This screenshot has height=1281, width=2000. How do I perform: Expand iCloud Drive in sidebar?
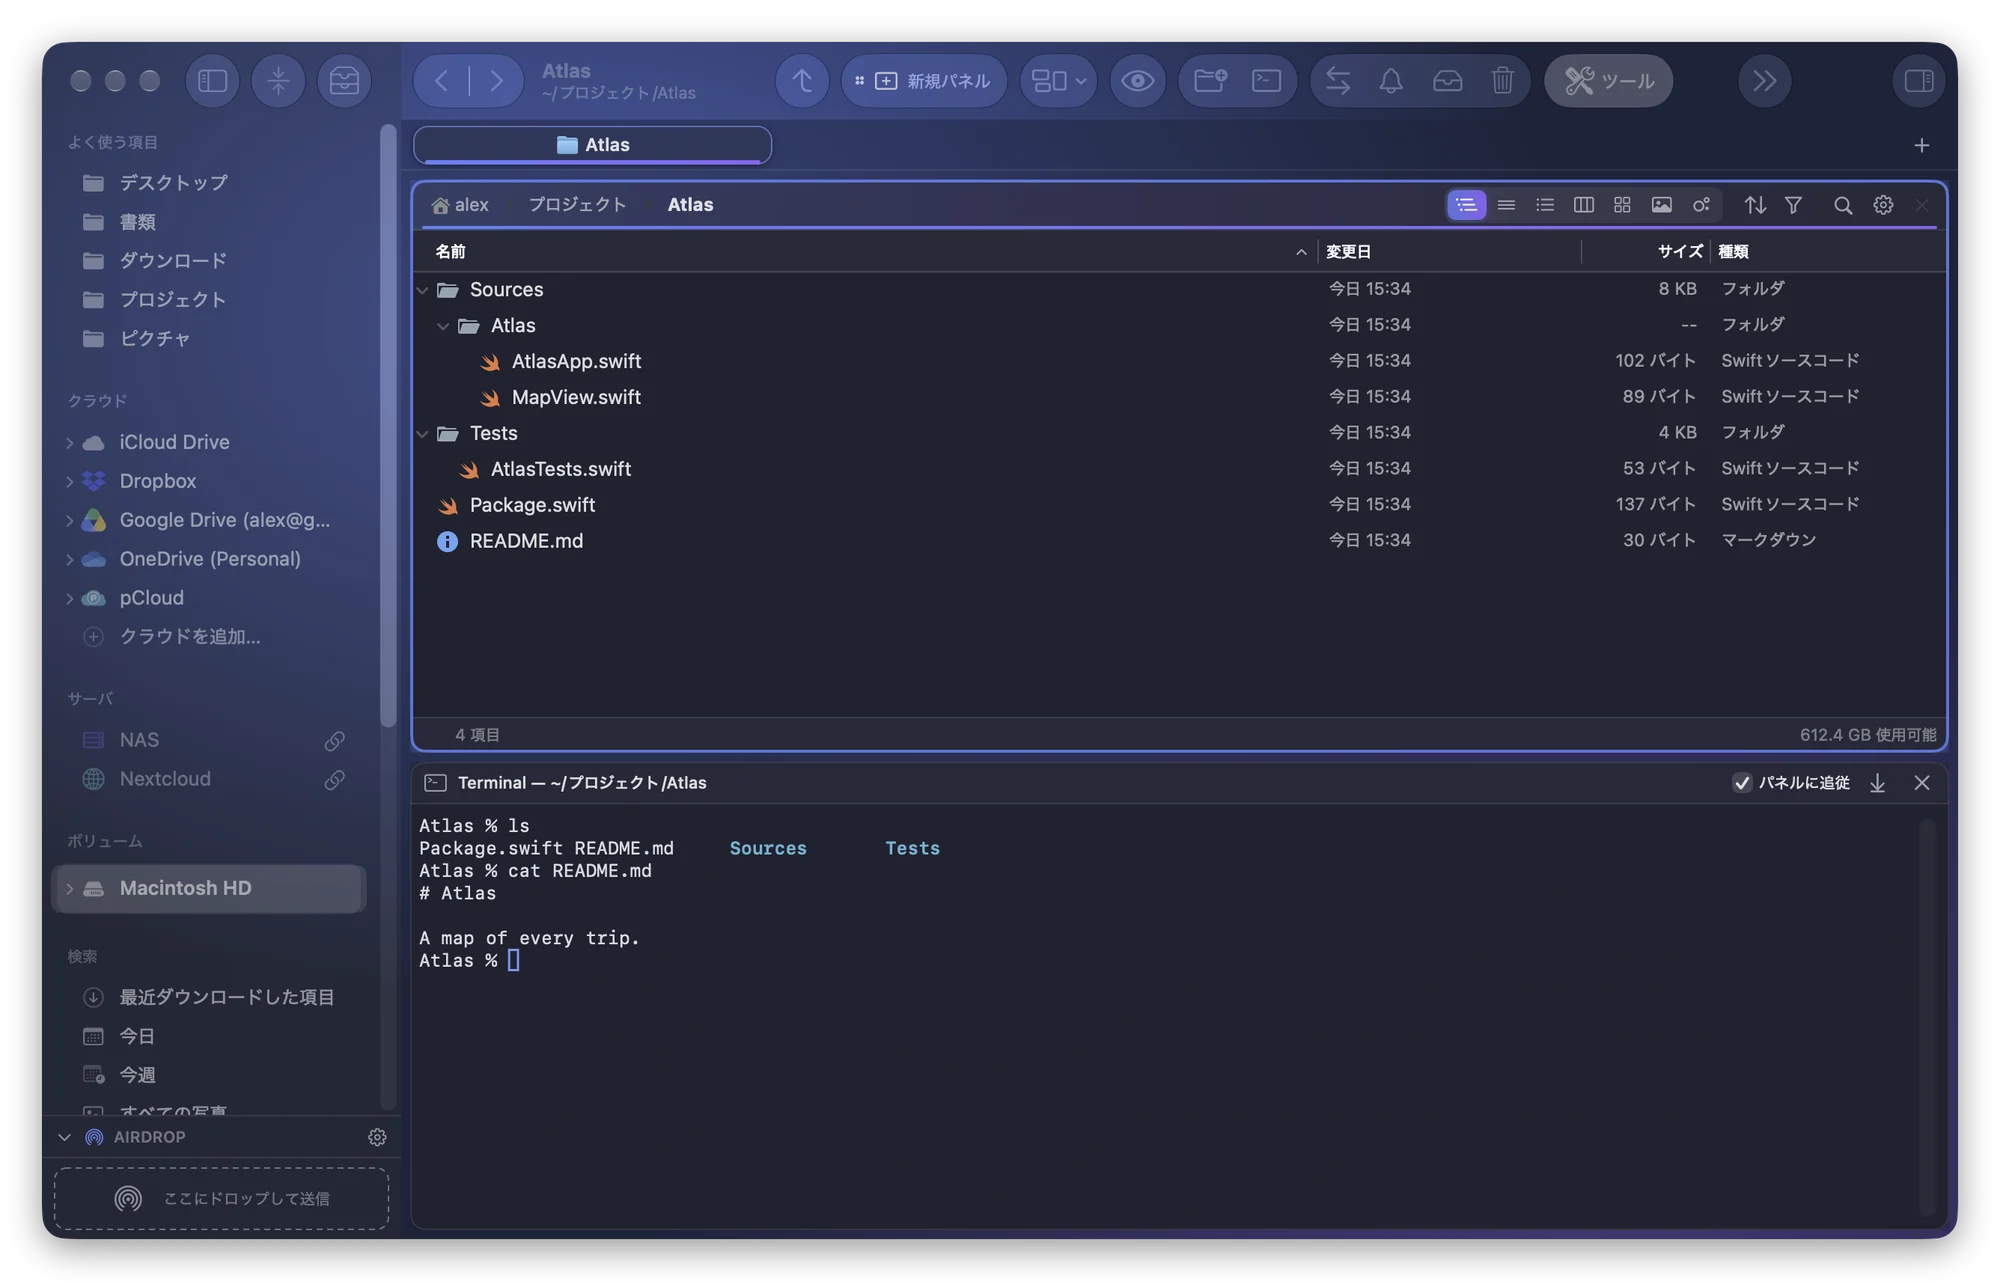pos(69,442)
